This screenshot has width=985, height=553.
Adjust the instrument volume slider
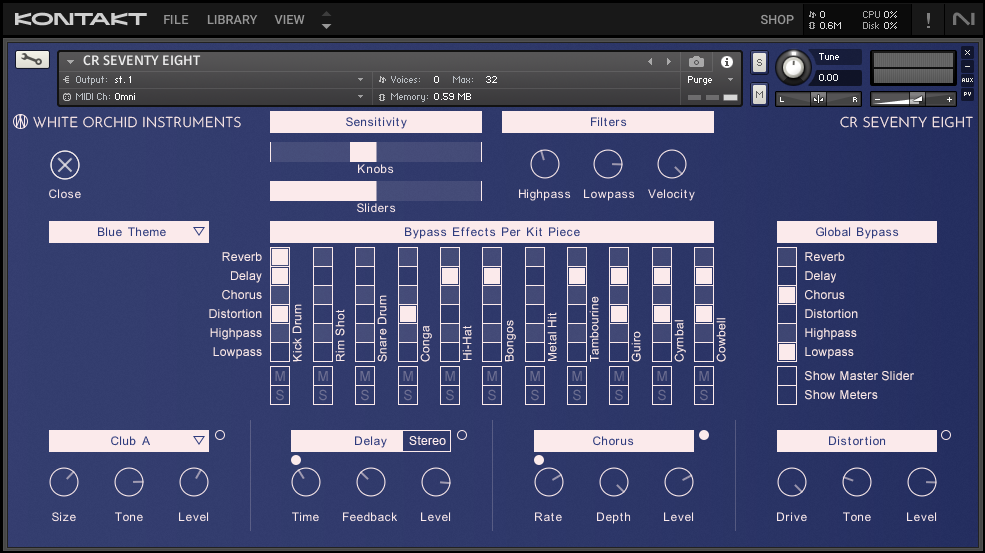pos(914,99)
